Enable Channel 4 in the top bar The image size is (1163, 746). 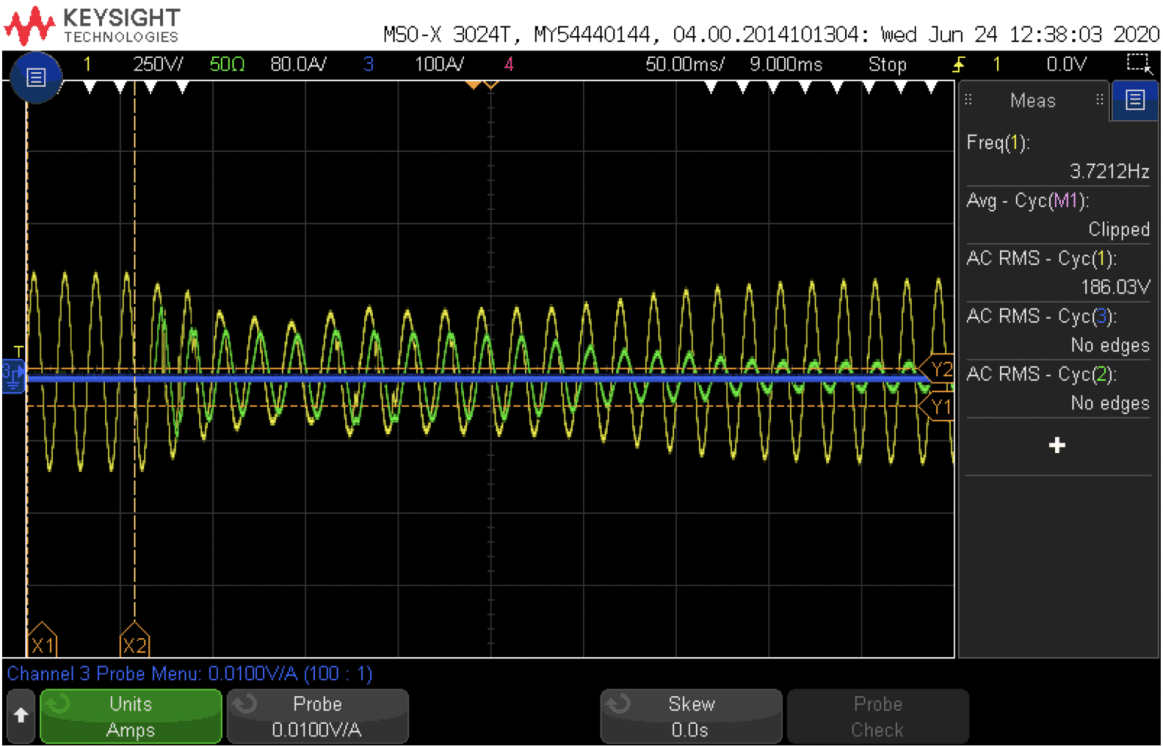pyautogui.click(x=509, y=65)
